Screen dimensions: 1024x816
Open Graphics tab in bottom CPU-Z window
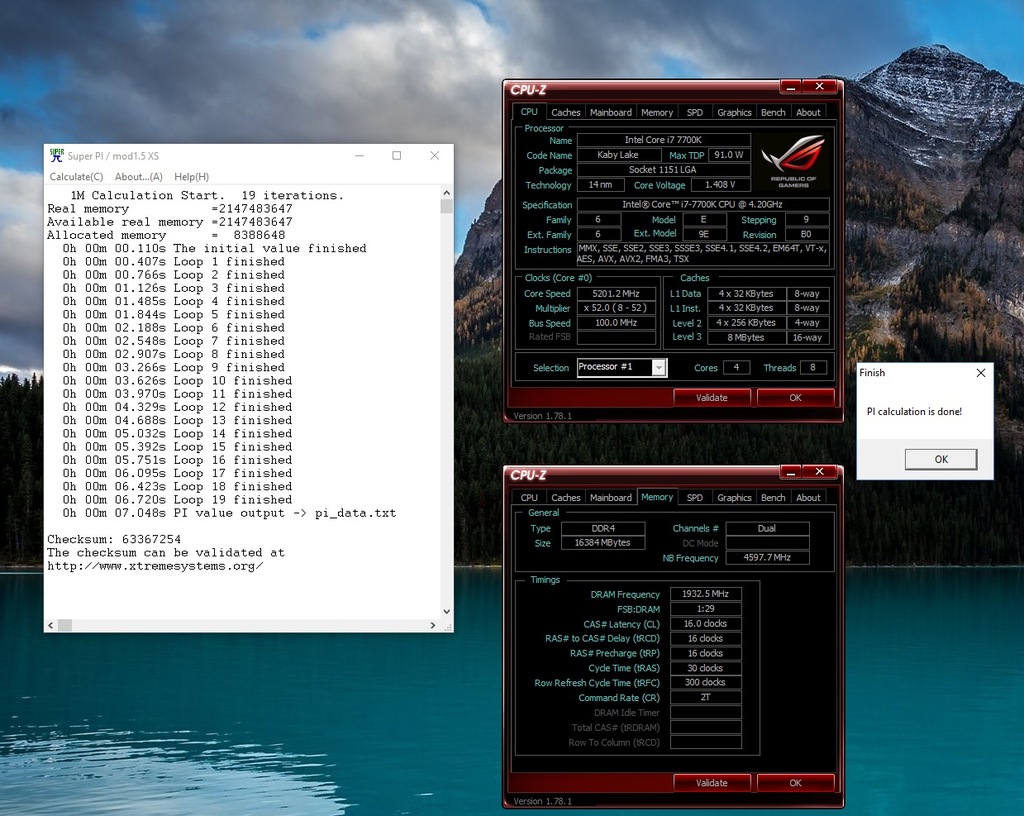(734, 497)
